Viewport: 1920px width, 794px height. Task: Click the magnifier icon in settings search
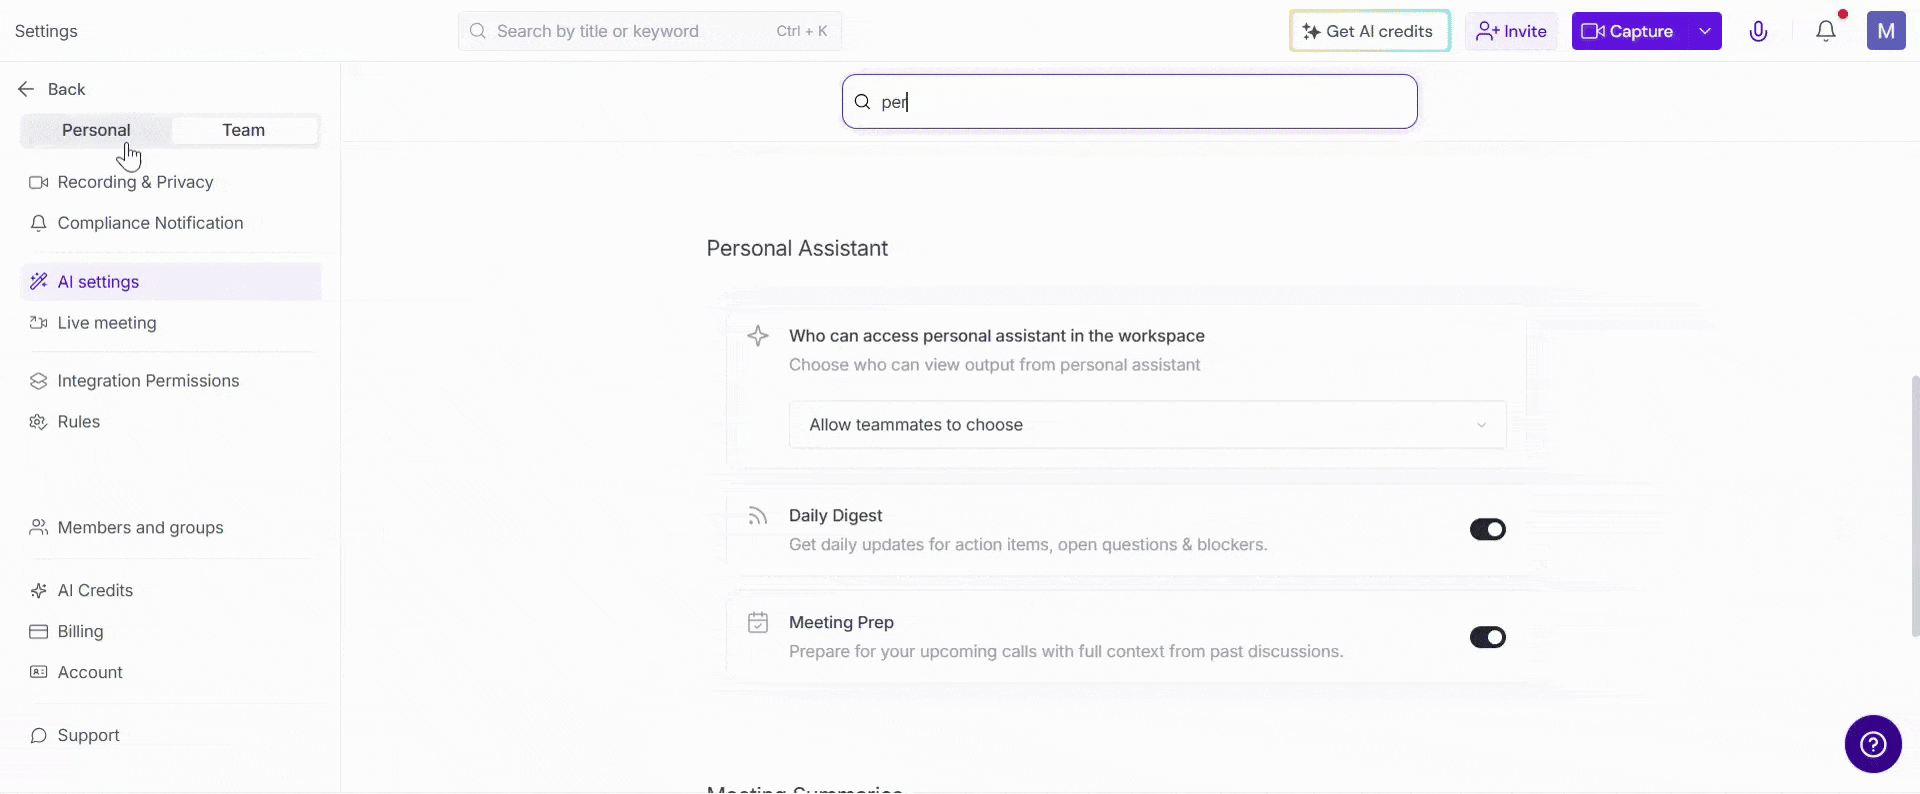point(862,101)
